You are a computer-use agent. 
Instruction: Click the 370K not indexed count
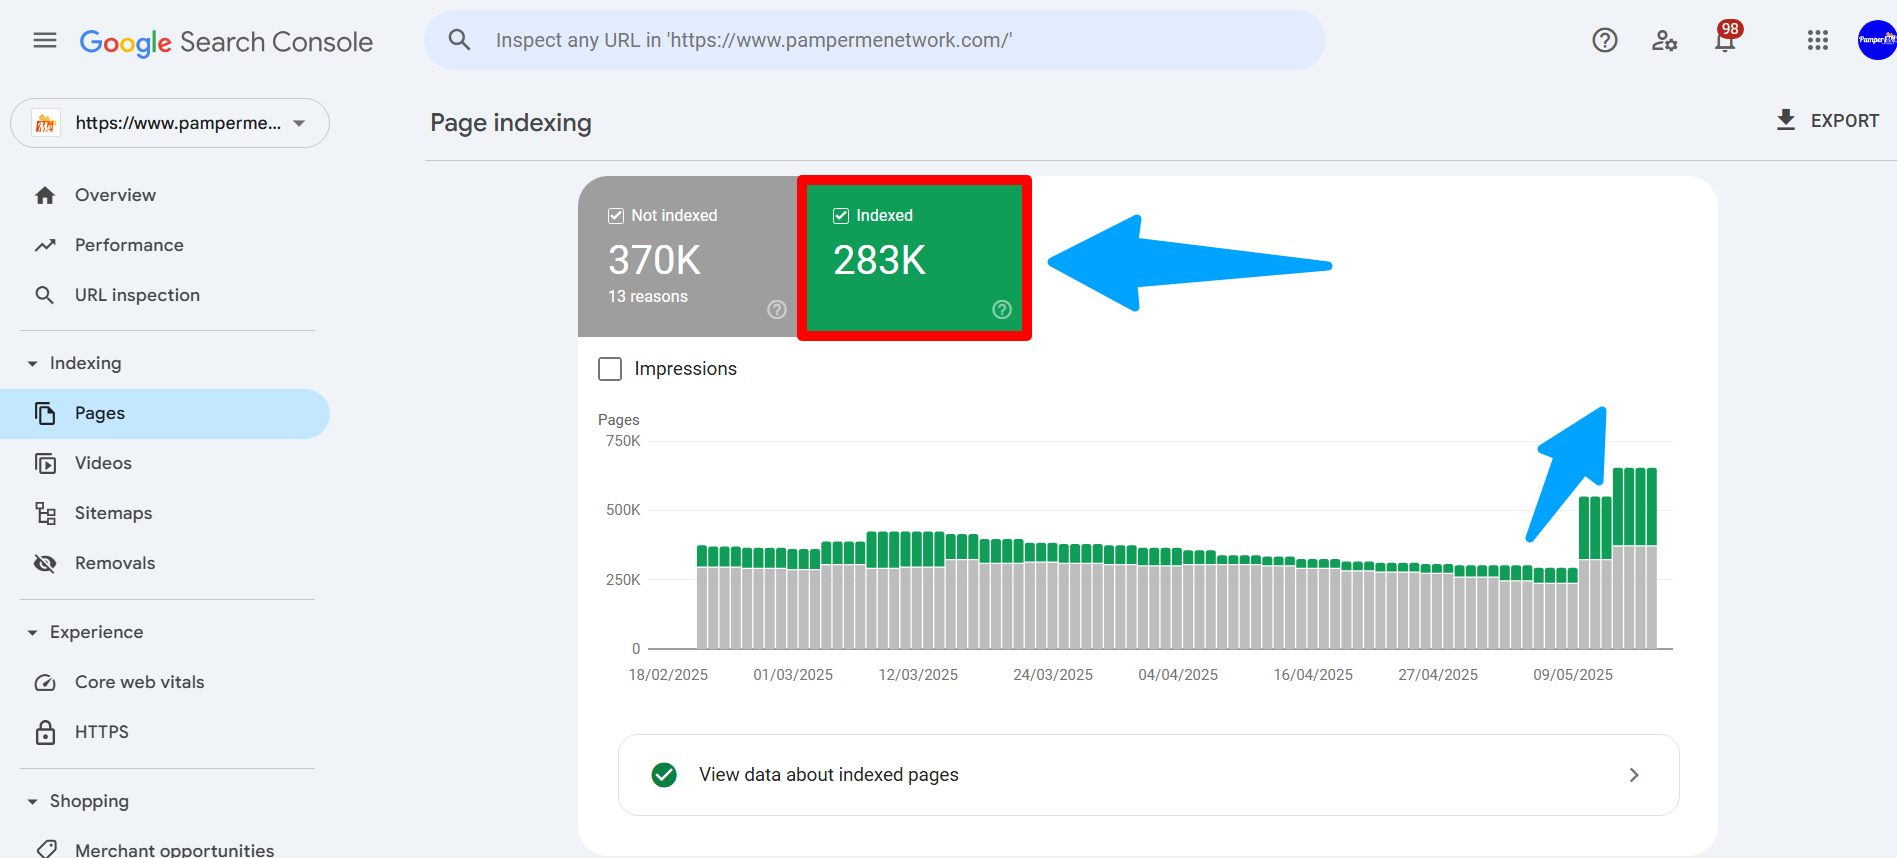click(655, 260)
